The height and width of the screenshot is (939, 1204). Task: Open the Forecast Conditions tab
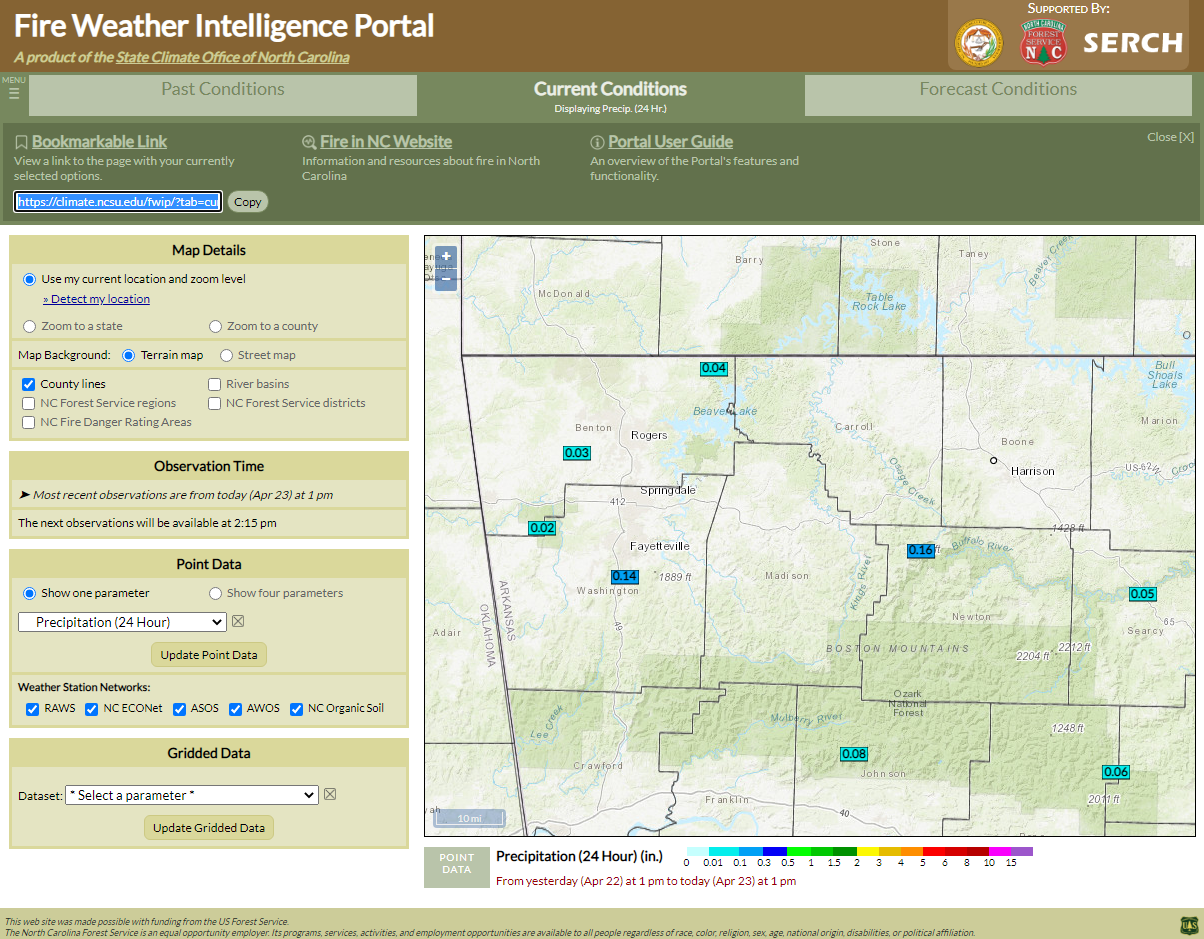click(x=998, y=95)
